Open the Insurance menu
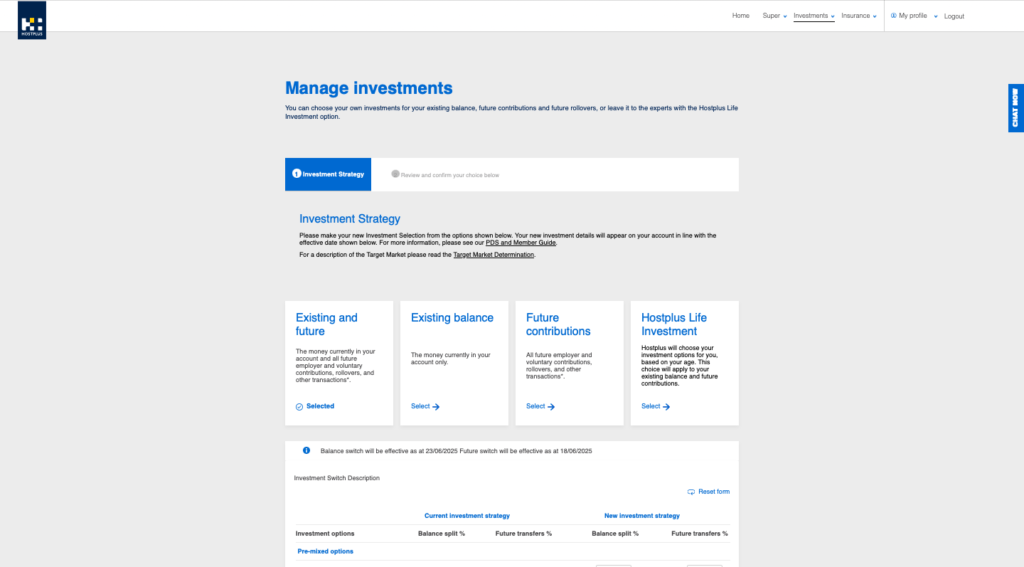Image resolution: width=1024 pixels, height=567 pixels. point(856,16)
